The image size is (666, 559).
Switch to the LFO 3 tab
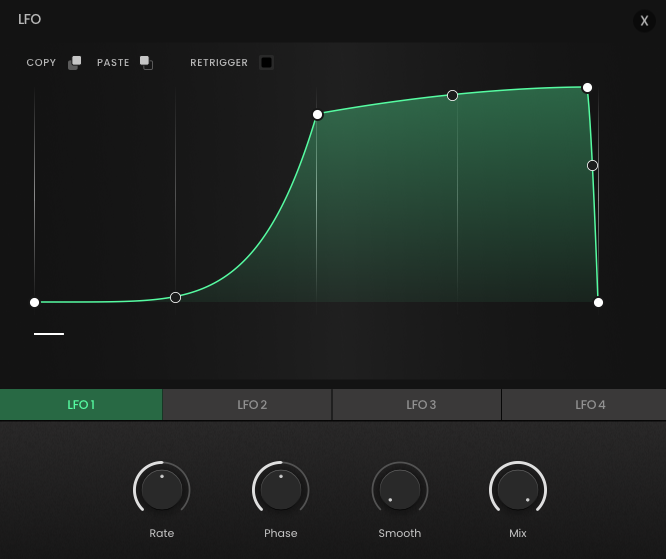(x=417, y=405)
